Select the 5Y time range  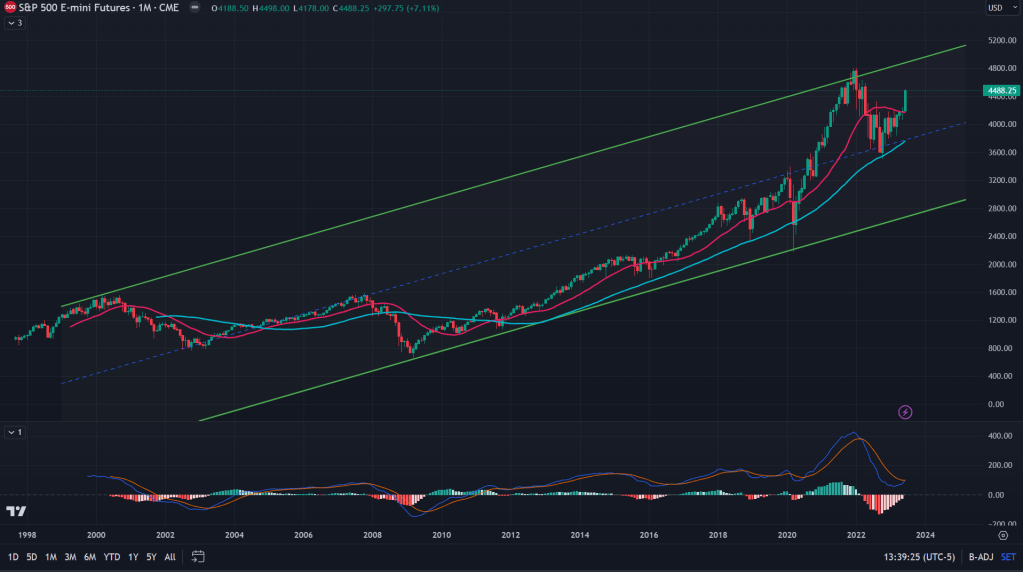coord(151,556)
